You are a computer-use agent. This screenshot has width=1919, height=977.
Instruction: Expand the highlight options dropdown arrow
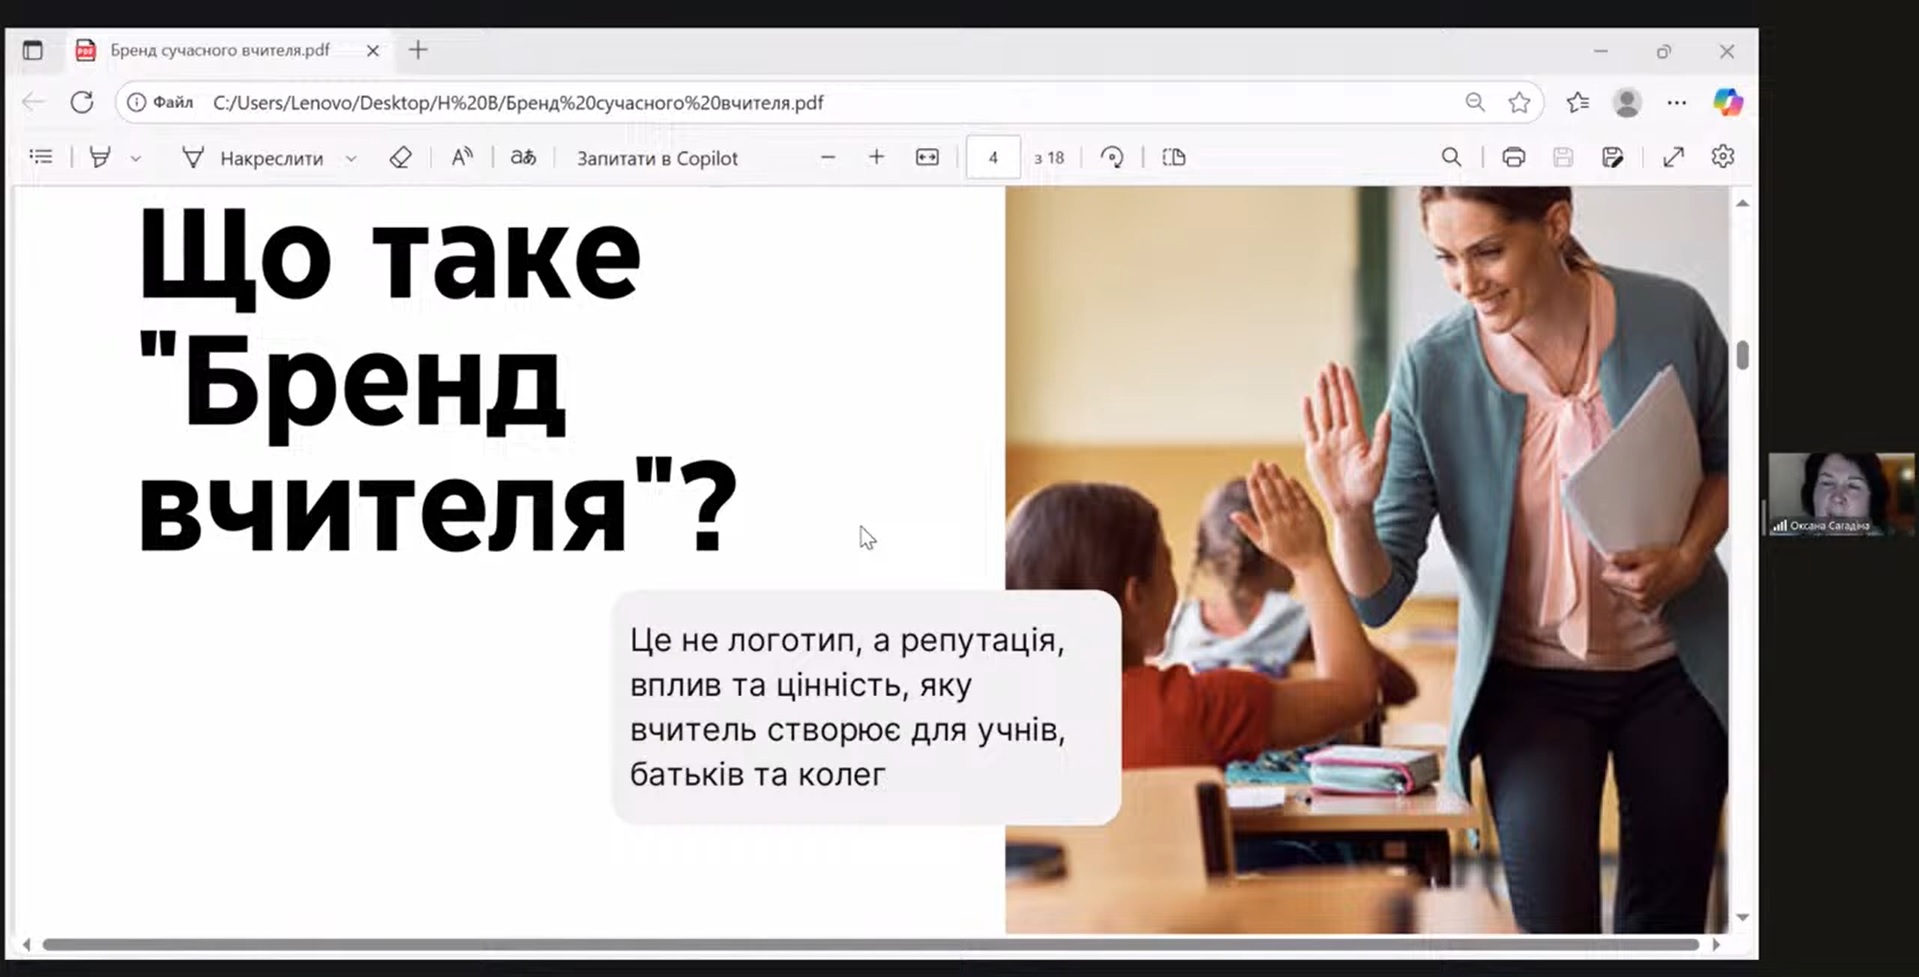(136, 158)
